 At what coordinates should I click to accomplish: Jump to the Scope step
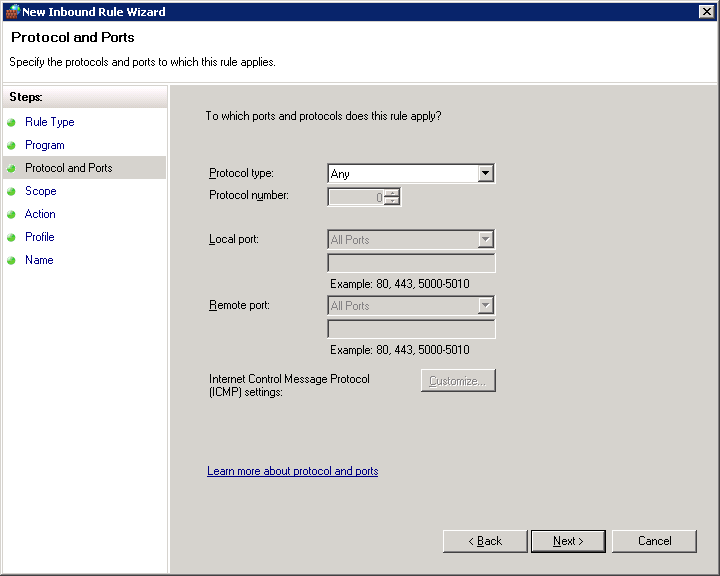pyautogui.click(x=41, y=191)
